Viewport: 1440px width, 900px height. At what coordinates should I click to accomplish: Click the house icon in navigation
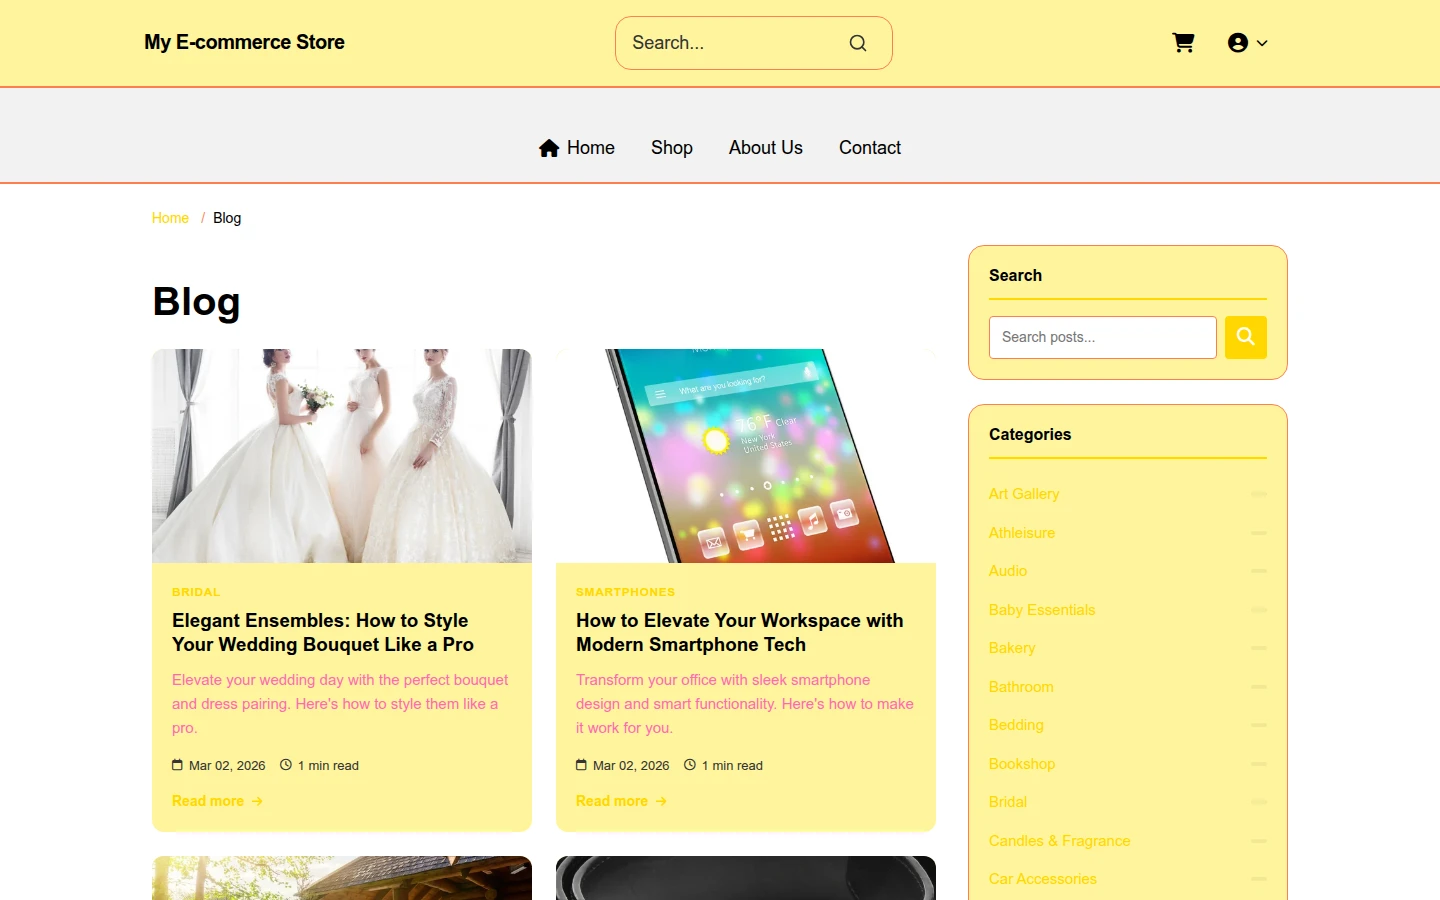pos(549,148)
